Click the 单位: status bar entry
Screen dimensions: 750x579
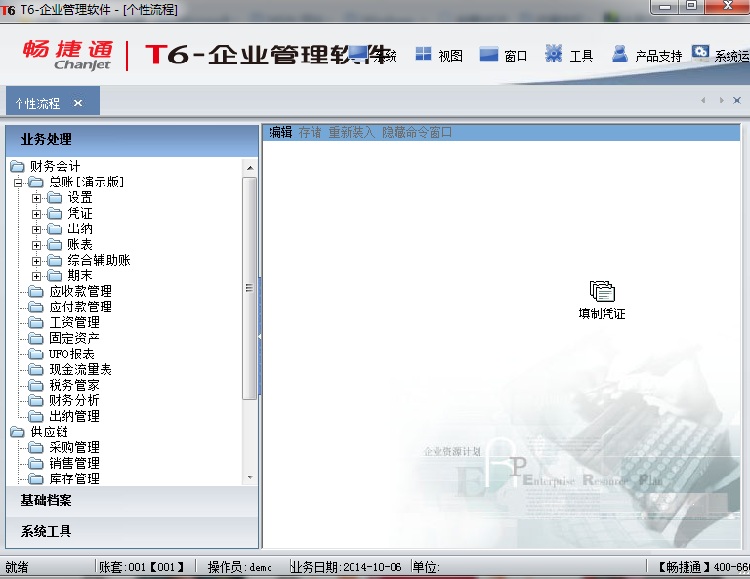(426, 568)
